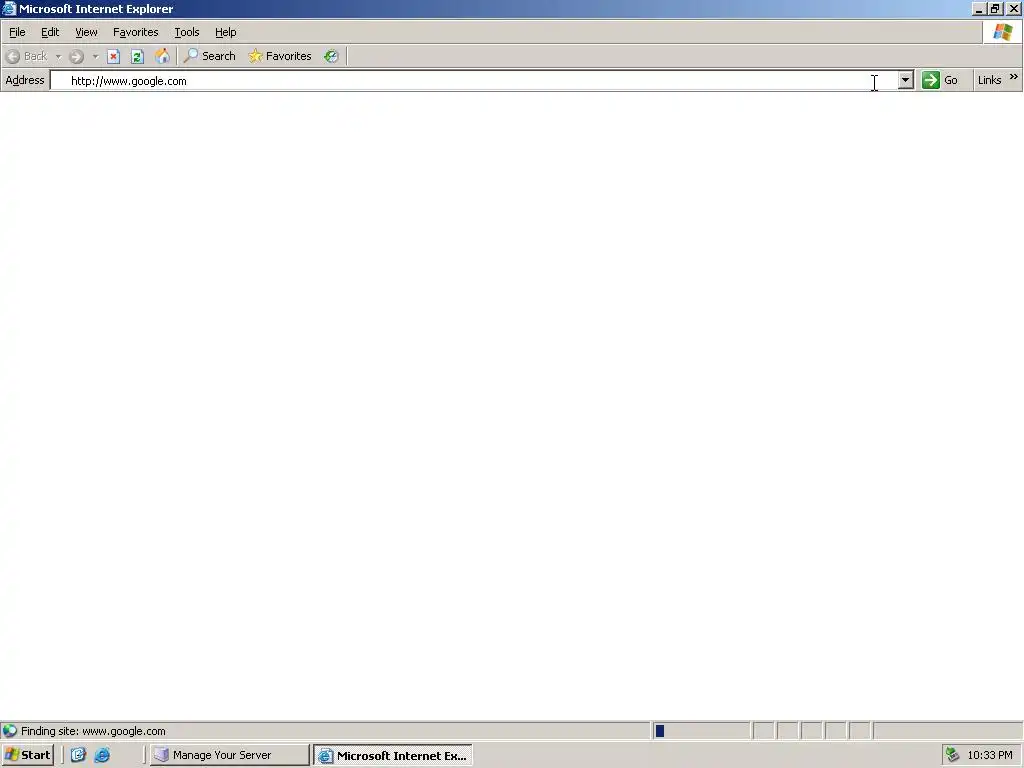1024x768 pixels.
Task: Click the status bar globe icon
Action: coord(10,731)
